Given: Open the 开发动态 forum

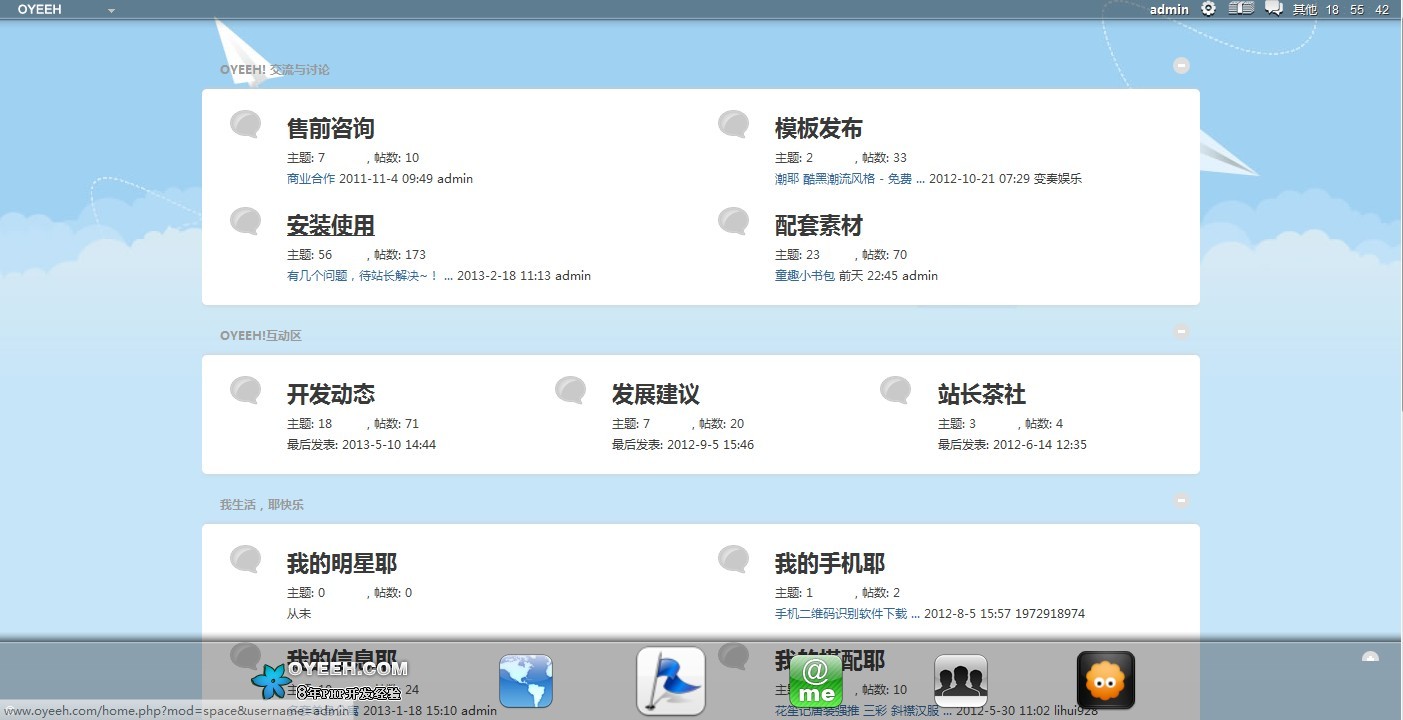Looking at the screenshot, I should (330, 394).
